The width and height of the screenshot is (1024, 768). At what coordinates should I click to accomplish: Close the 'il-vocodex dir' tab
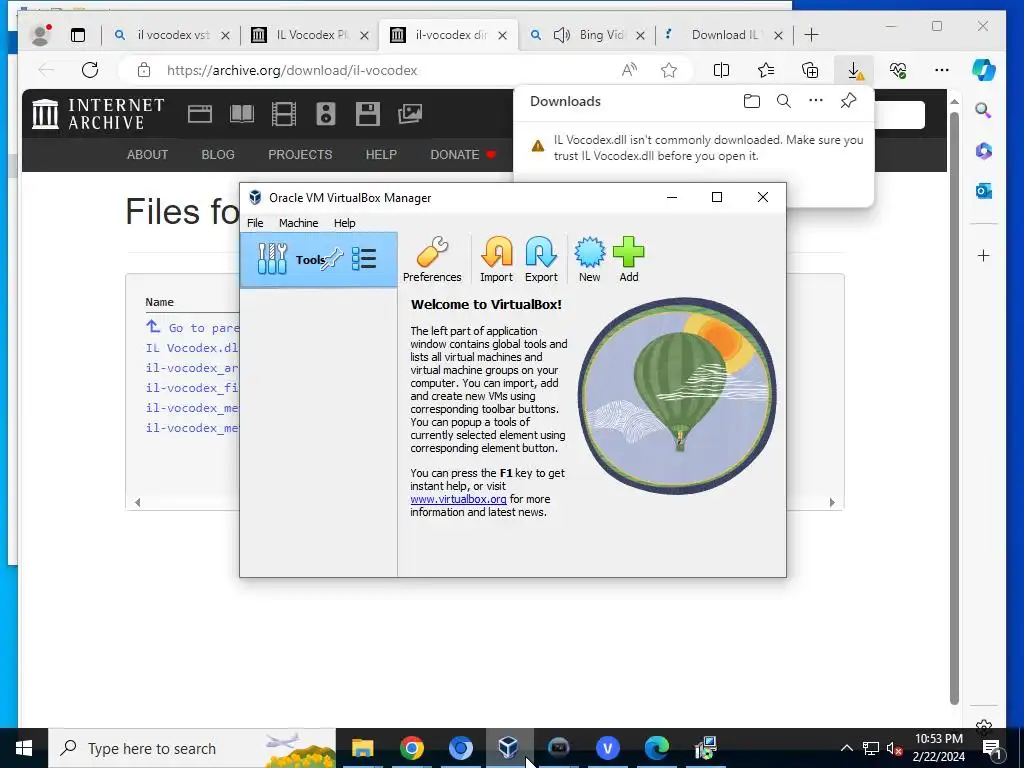pos(502,35)
